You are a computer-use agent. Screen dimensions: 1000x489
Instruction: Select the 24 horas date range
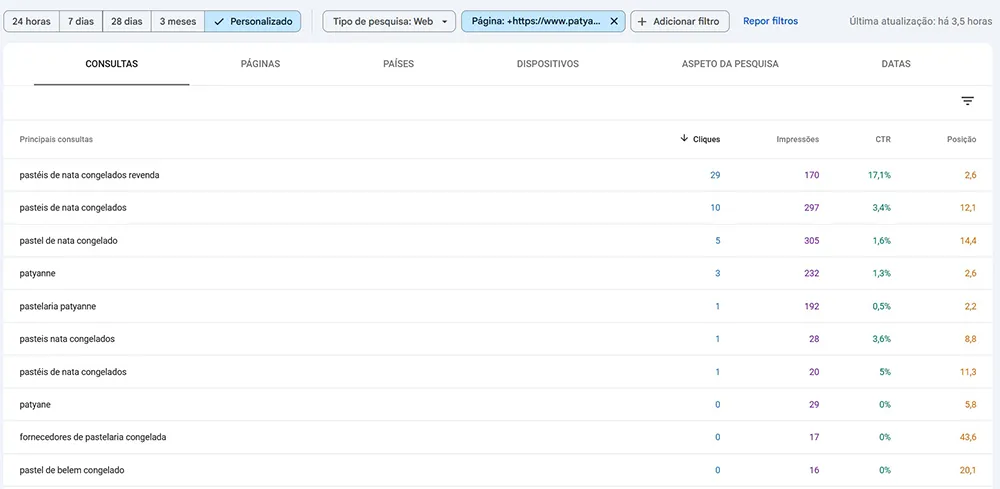pos(31,21)
